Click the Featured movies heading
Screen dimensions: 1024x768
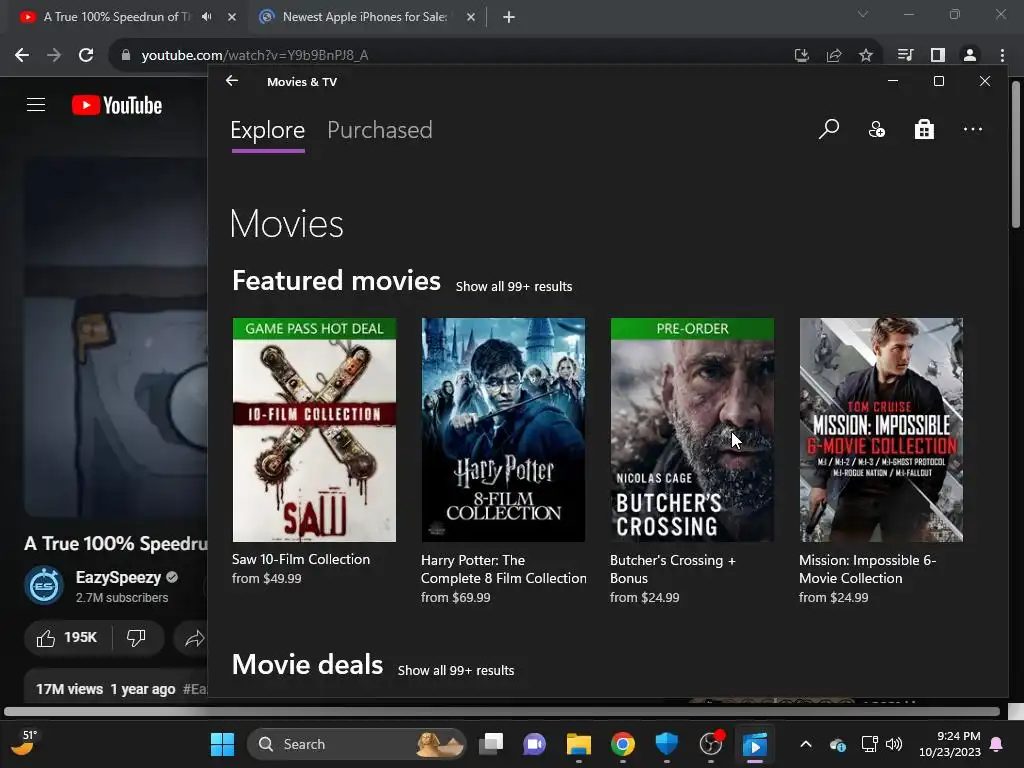[336, 281]
